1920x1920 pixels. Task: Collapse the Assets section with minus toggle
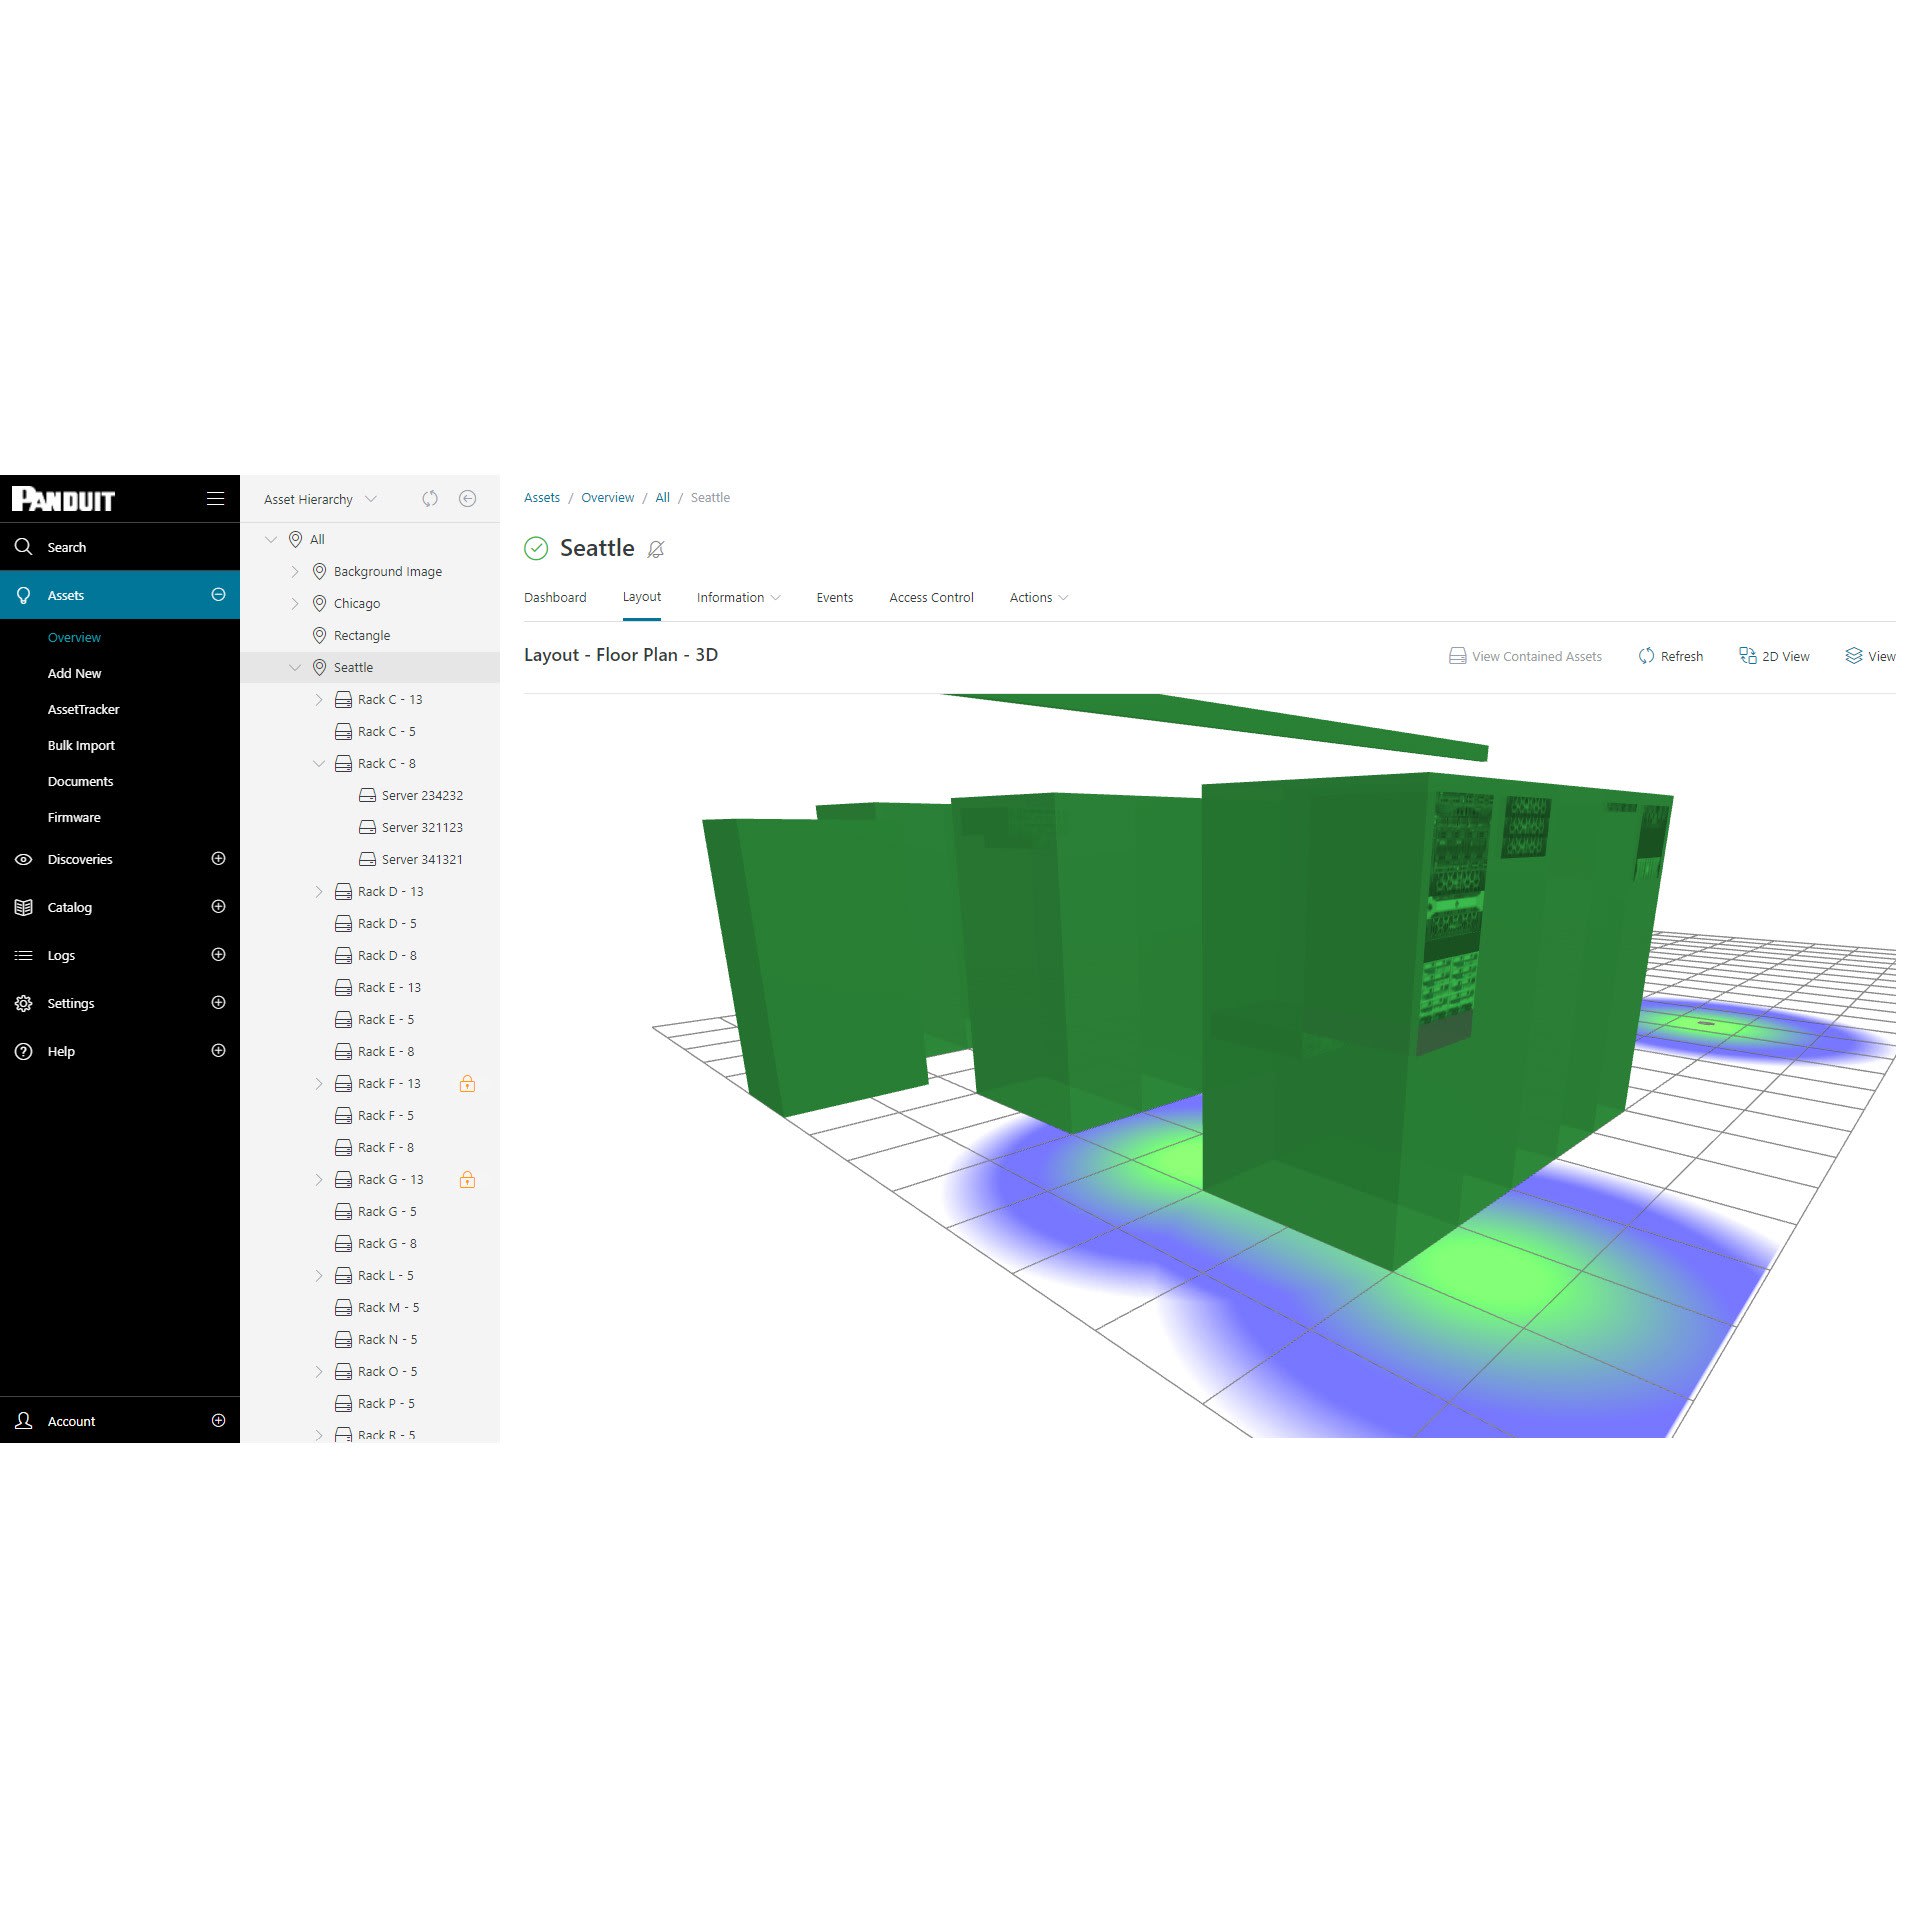click(x=218, y=595)
